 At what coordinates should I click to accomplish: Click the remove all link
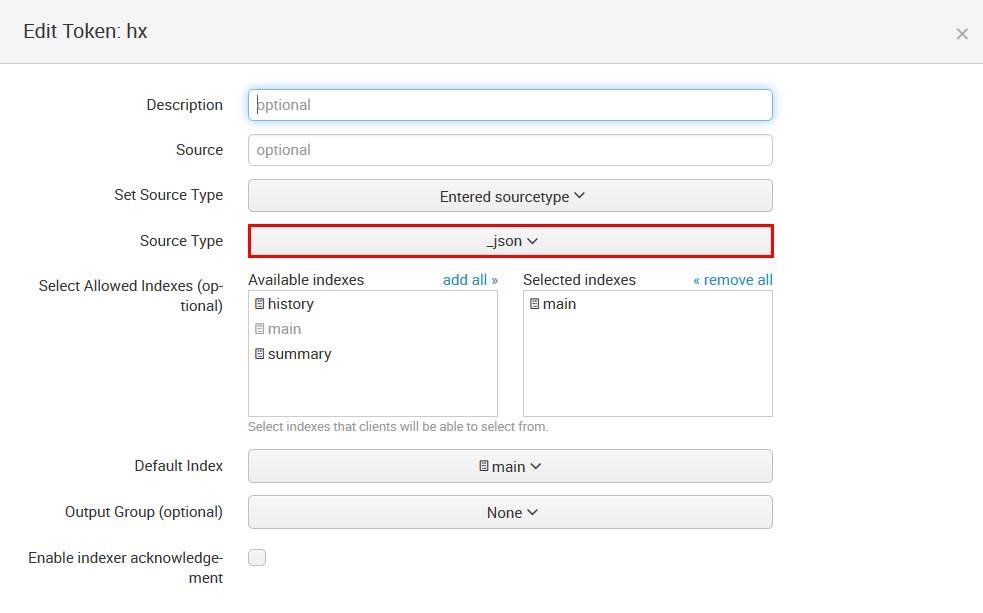pyautogui.click(x=733, y=280)
